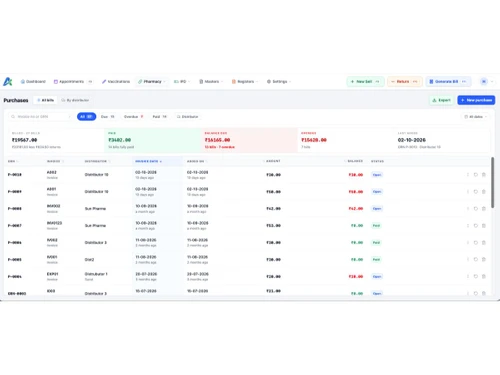Screen dimensions: 500x375
Task: Click the Paid status badge of P-0006
Action: [x=376, y=243]
